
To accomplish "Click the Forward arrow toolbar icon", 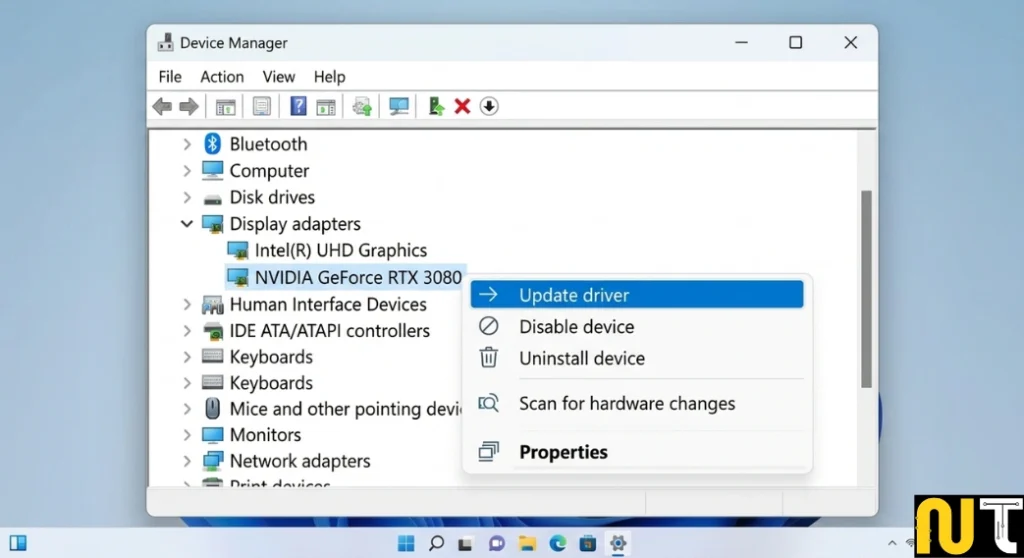I will (189, 106).
